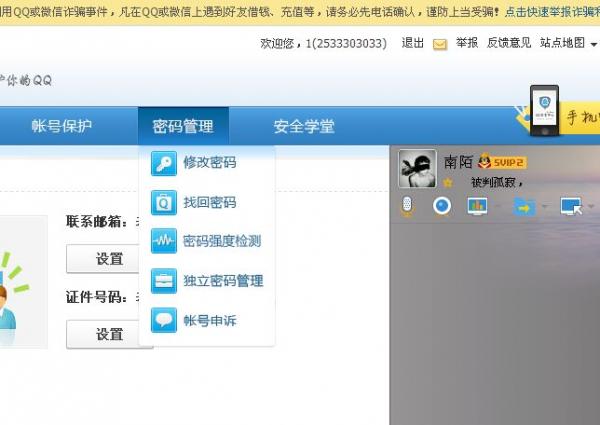The height and width of the screenshot is (425, 600).
Task: Click 点击快速举报诈骗 link in yellow banner
Action: [552, 12]
